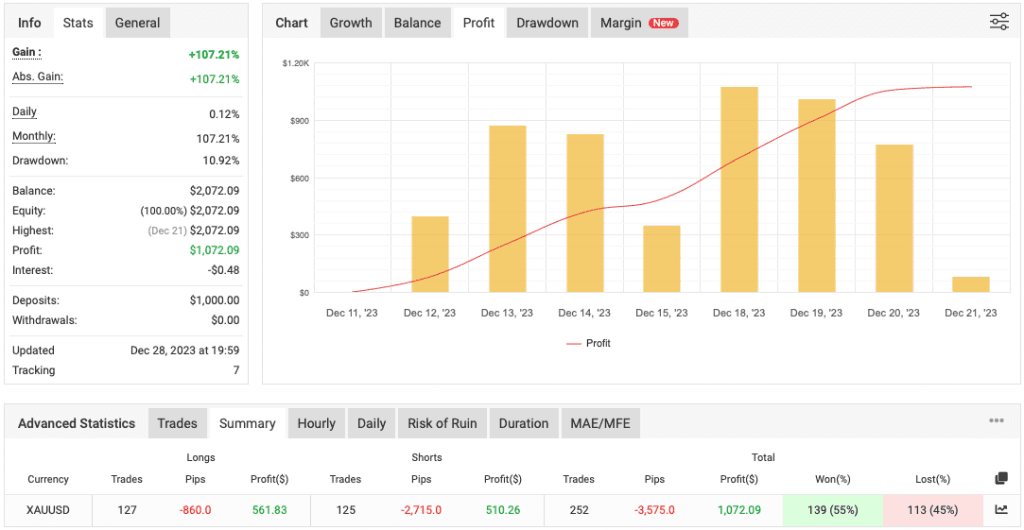
Task: Switch to the Info tab
Action: (30, 23)
